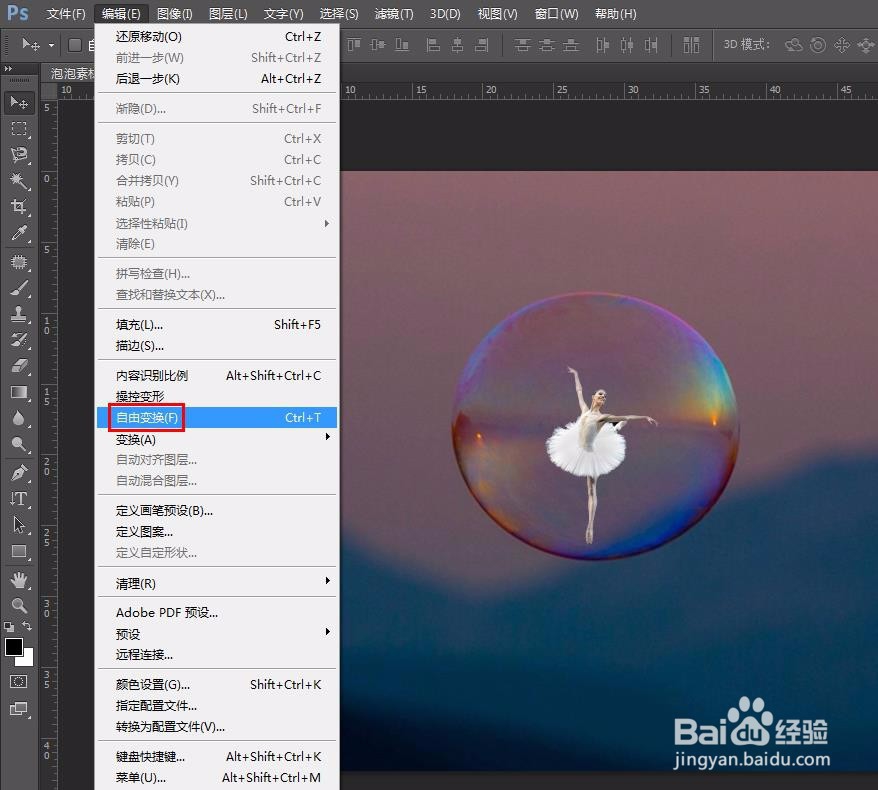Toggle Quick Mask mode icon
Image resolution: width=878 pixels, height=790 pixels.
(18, 681)
